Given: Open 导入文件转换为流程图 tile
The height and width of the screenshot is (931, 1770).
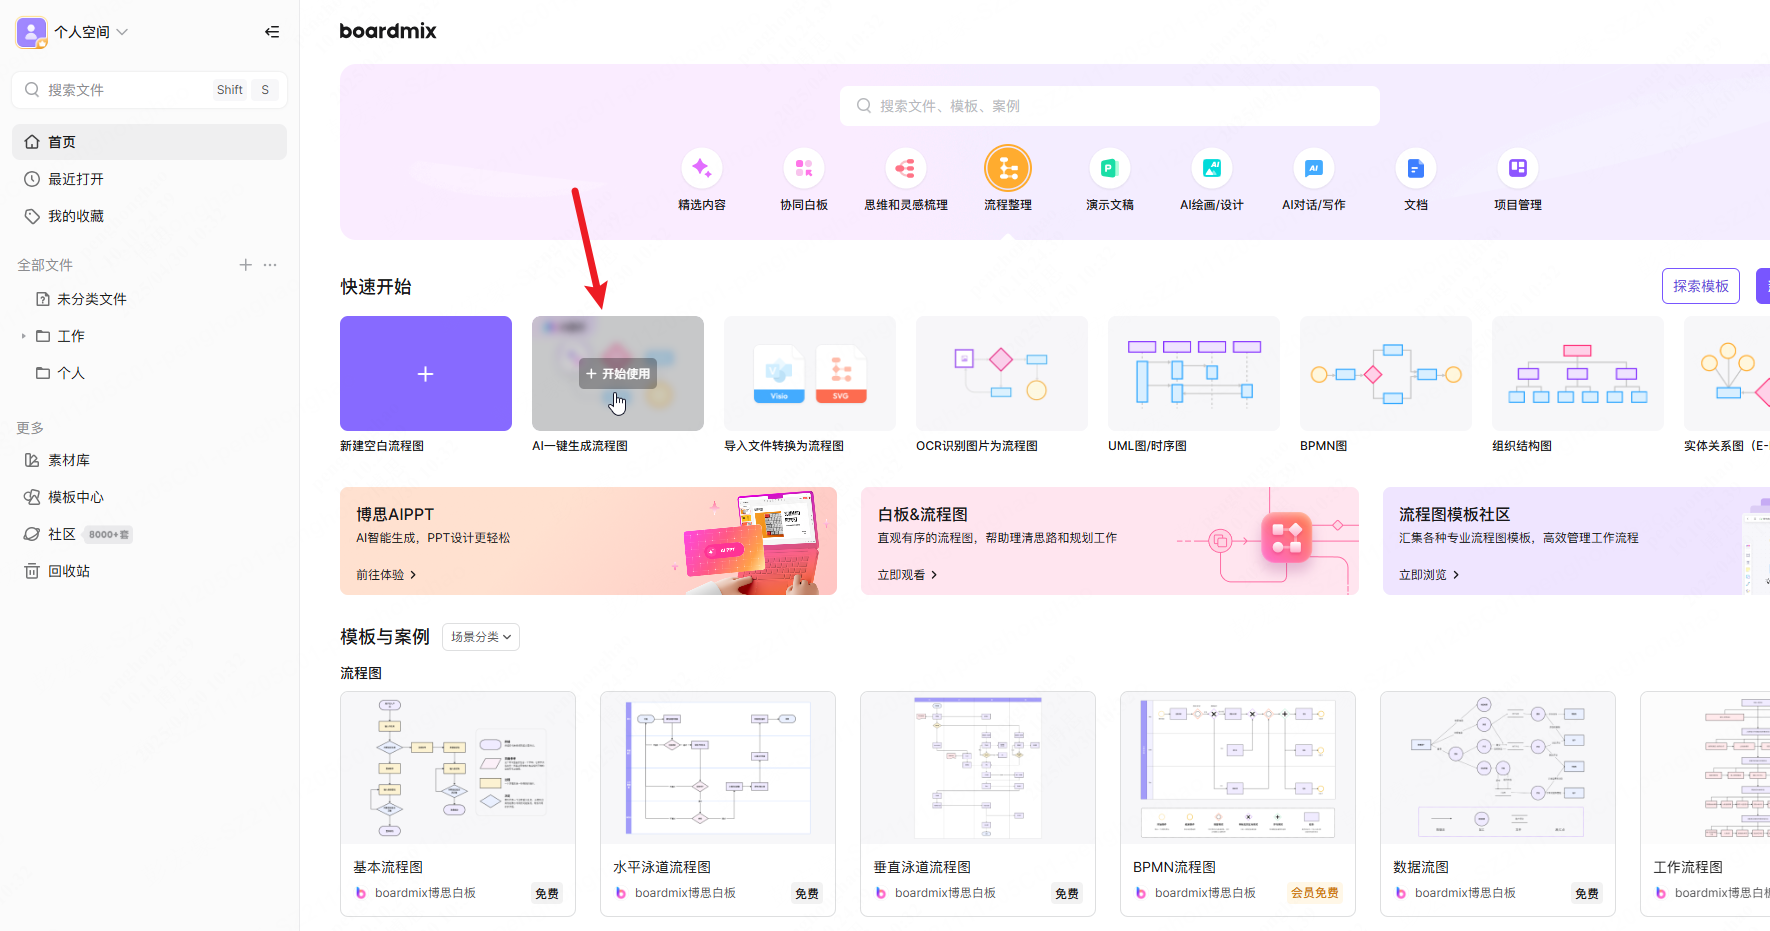Looking at the screenshot, I should tap(810, 373).
